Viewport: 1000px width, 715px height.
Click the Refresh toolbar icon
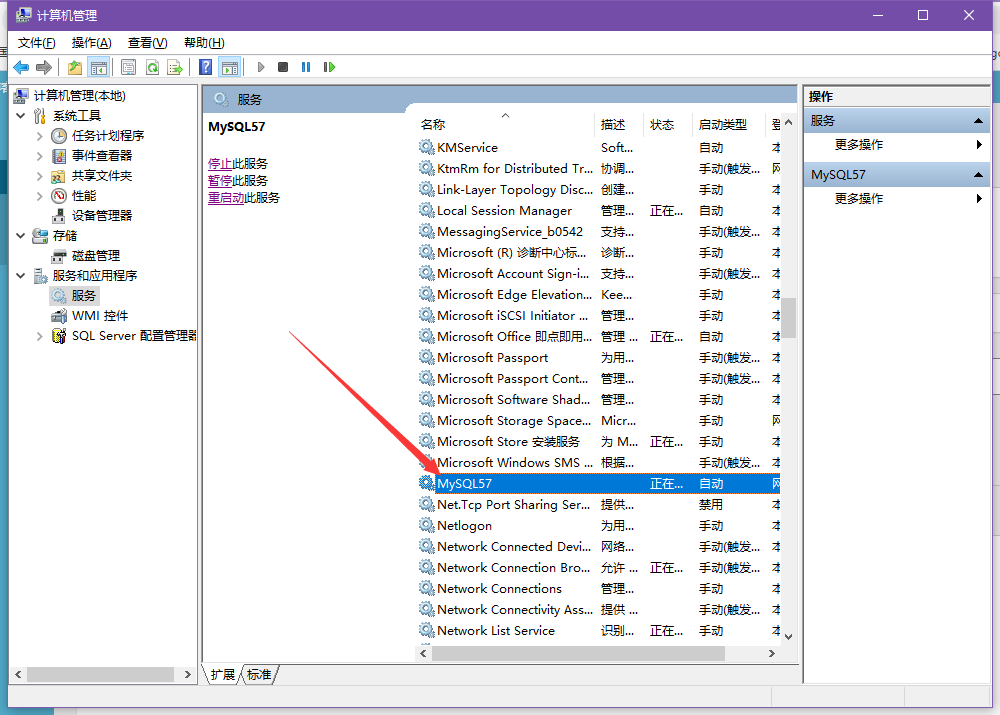152,67
